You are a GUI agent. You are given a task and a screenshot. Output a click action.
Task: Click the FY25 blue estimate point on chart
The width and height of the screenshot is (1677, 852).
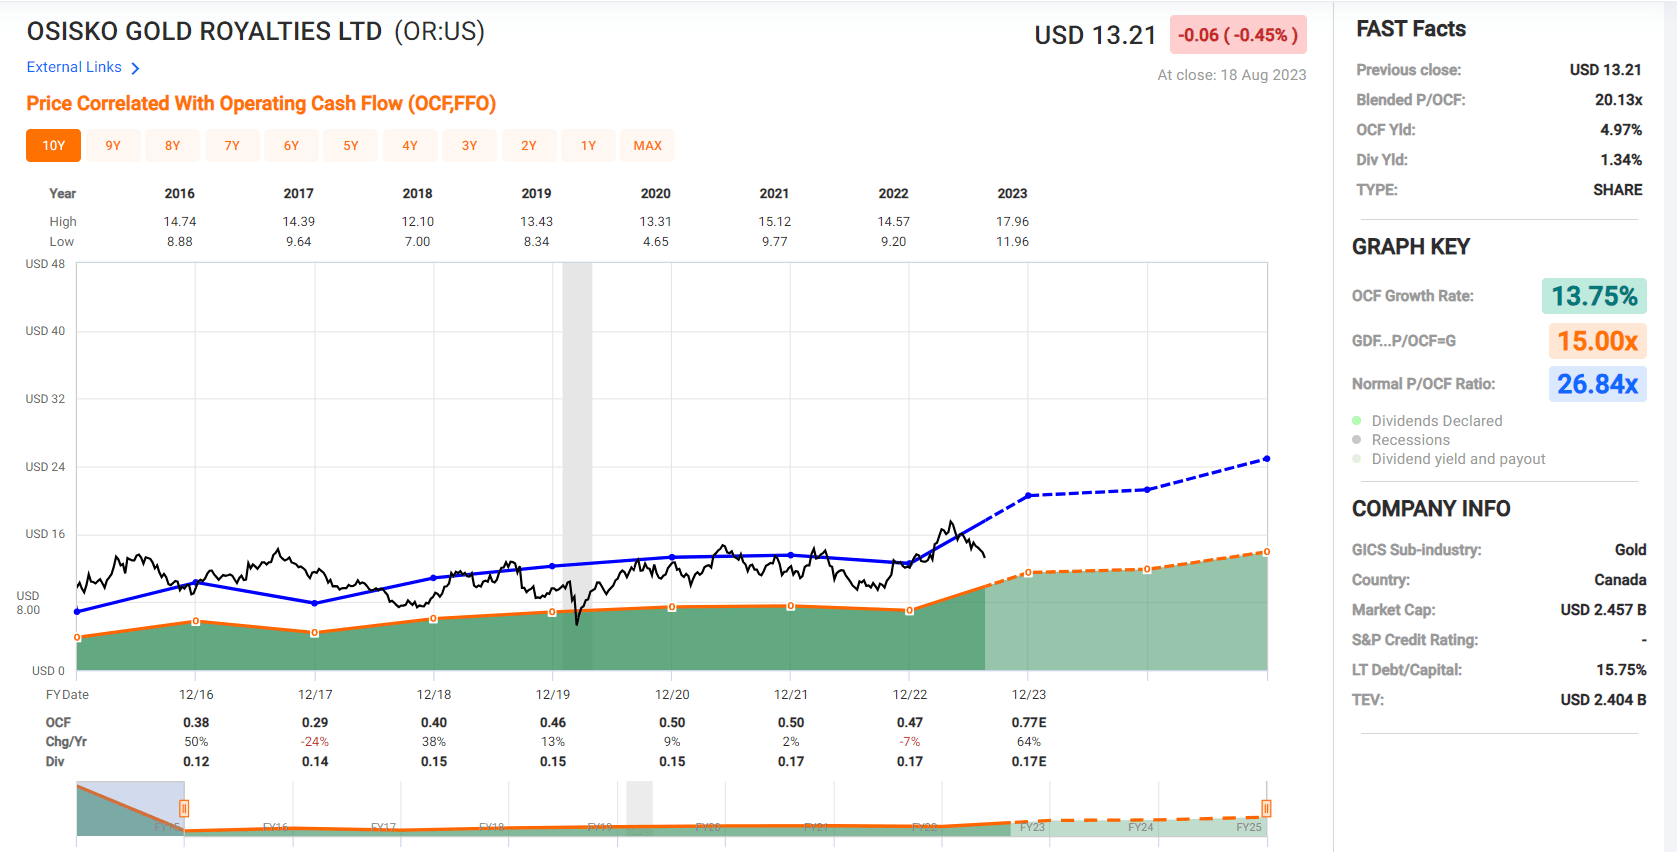tap(1267, 459)
